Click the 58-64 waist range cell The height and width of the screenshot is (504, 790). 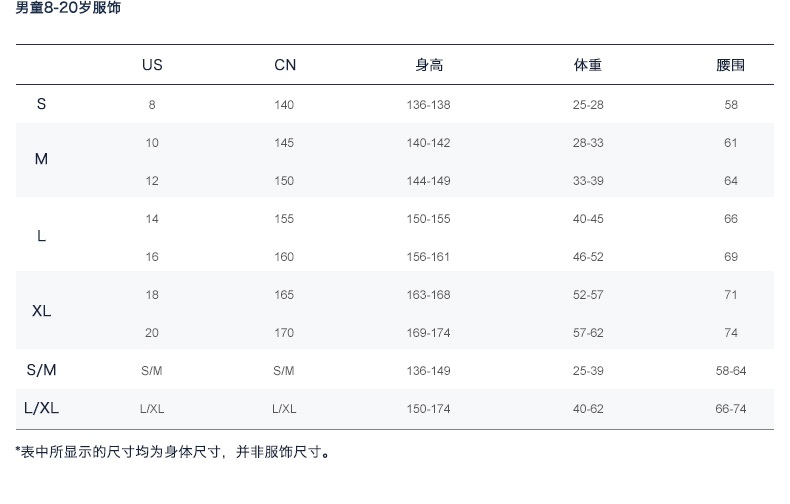[731, 371]
